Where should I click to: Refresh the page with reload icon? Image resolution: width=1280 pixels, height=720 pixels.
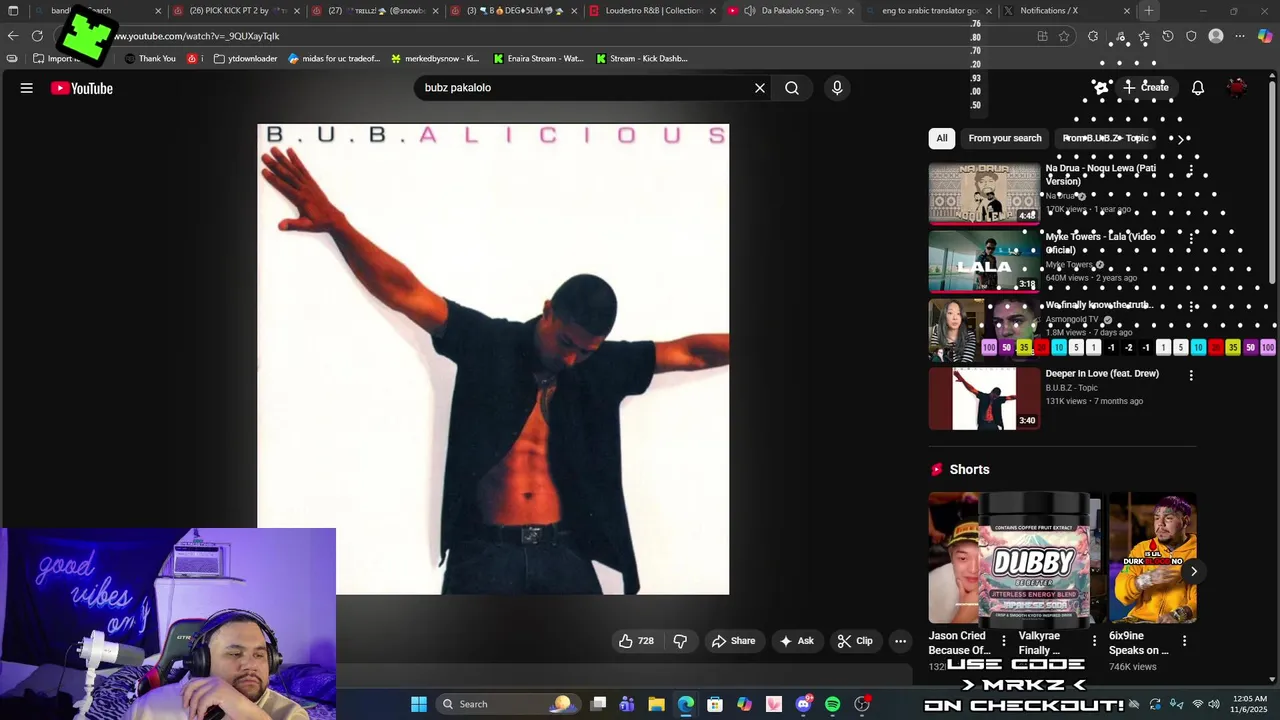pos(37,36)
